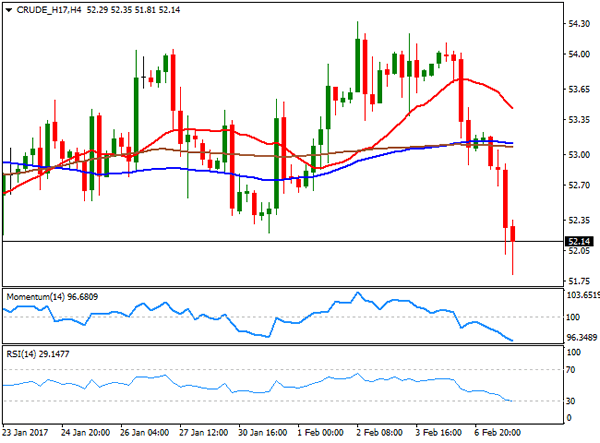Click the 24 Jan 20:00 time label
This screenshot has height=443, width=600.
[x=85, y=433]
